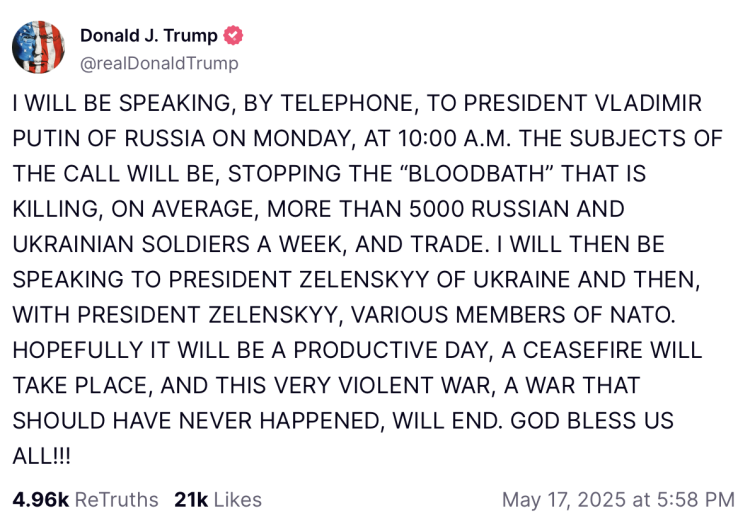View the 4.96k ReTruths list
750x518 pixels.
click(x=85, y=499)
